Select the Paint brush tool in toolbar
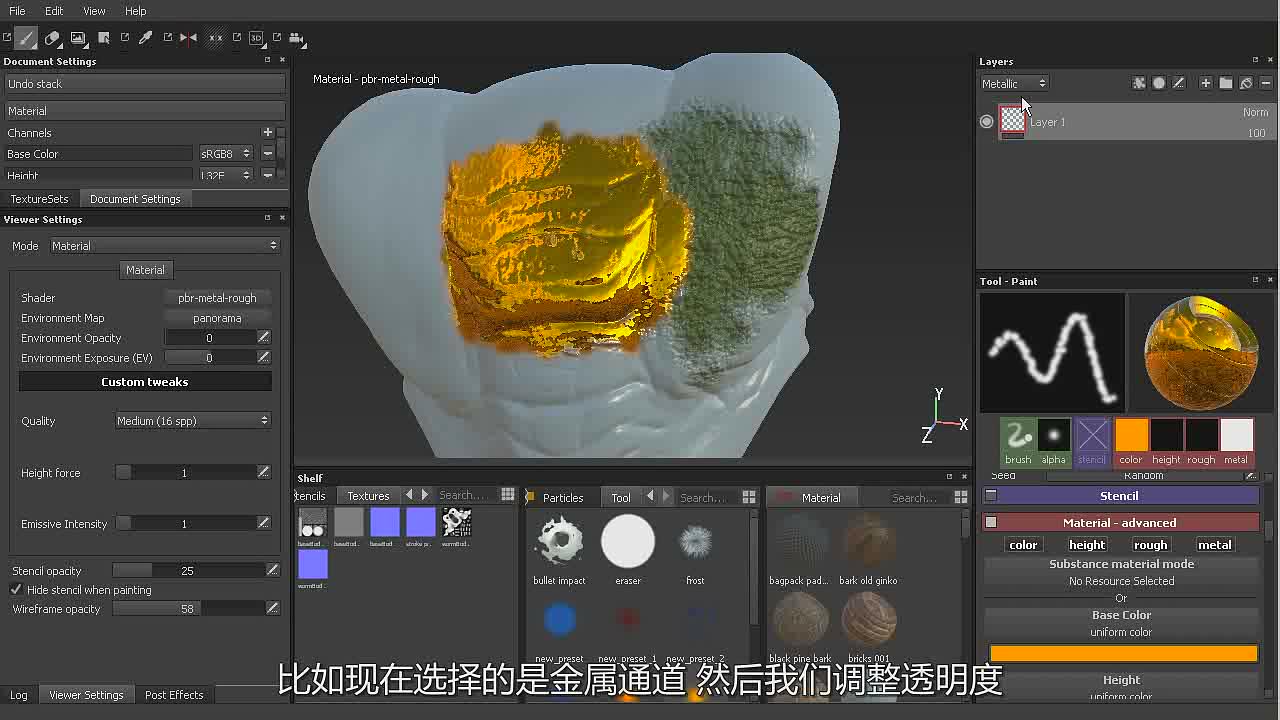1280x720 pixels. (x=27, y=38)
